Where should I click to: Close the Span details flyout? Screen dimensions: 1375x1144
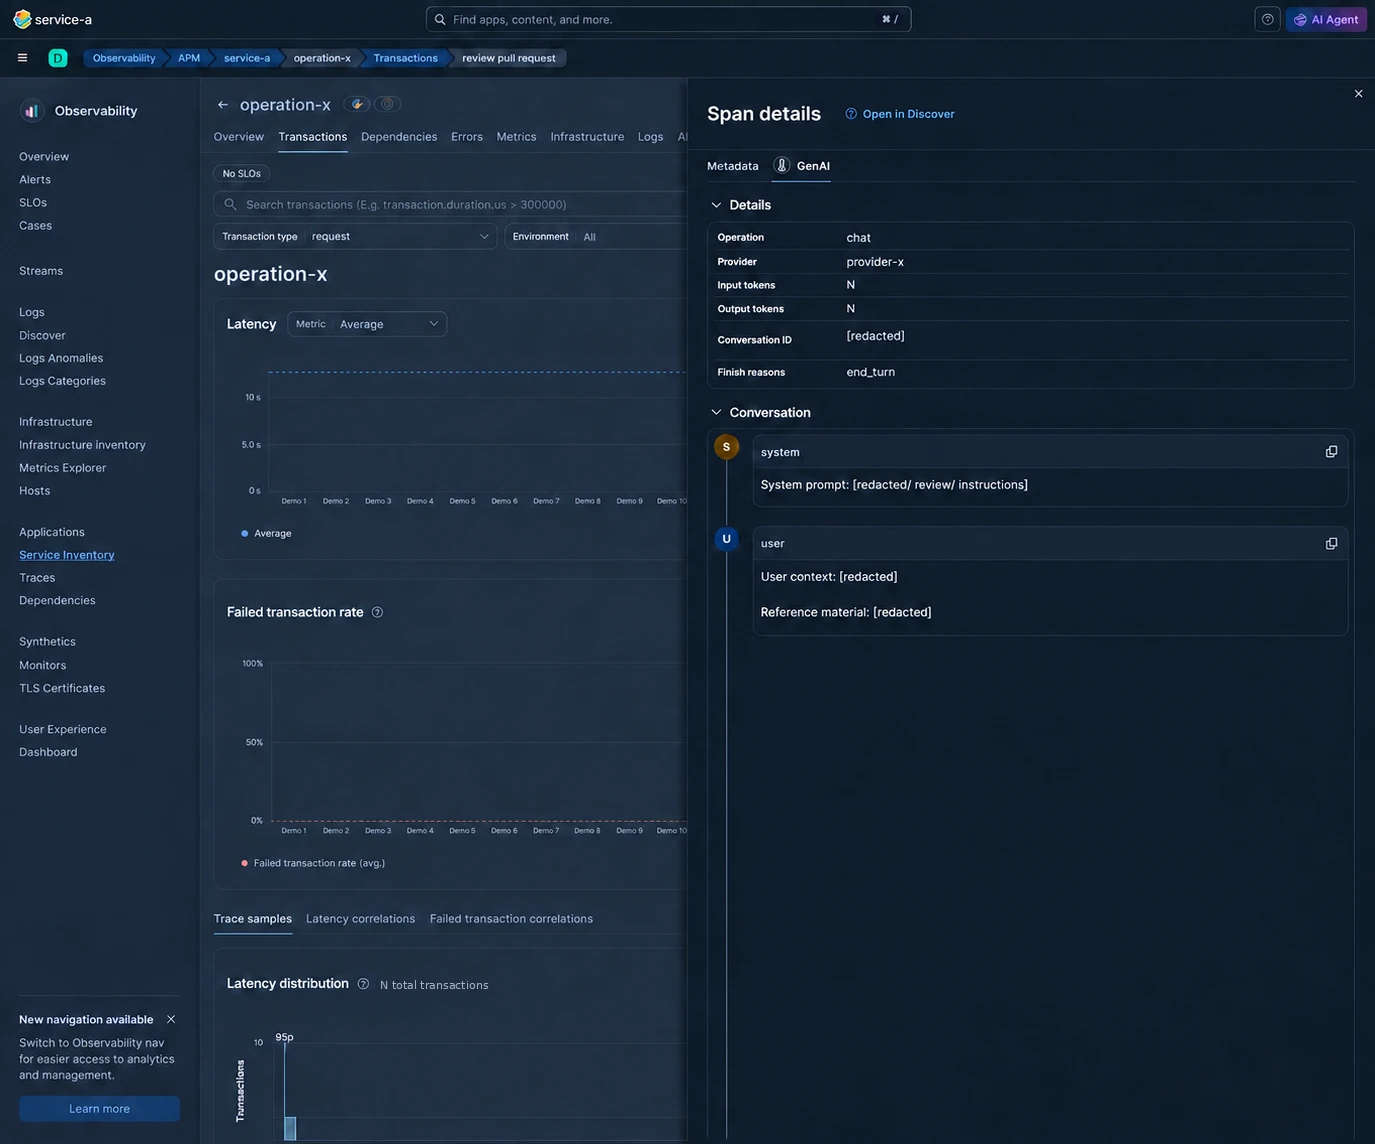coord(1358,94)
